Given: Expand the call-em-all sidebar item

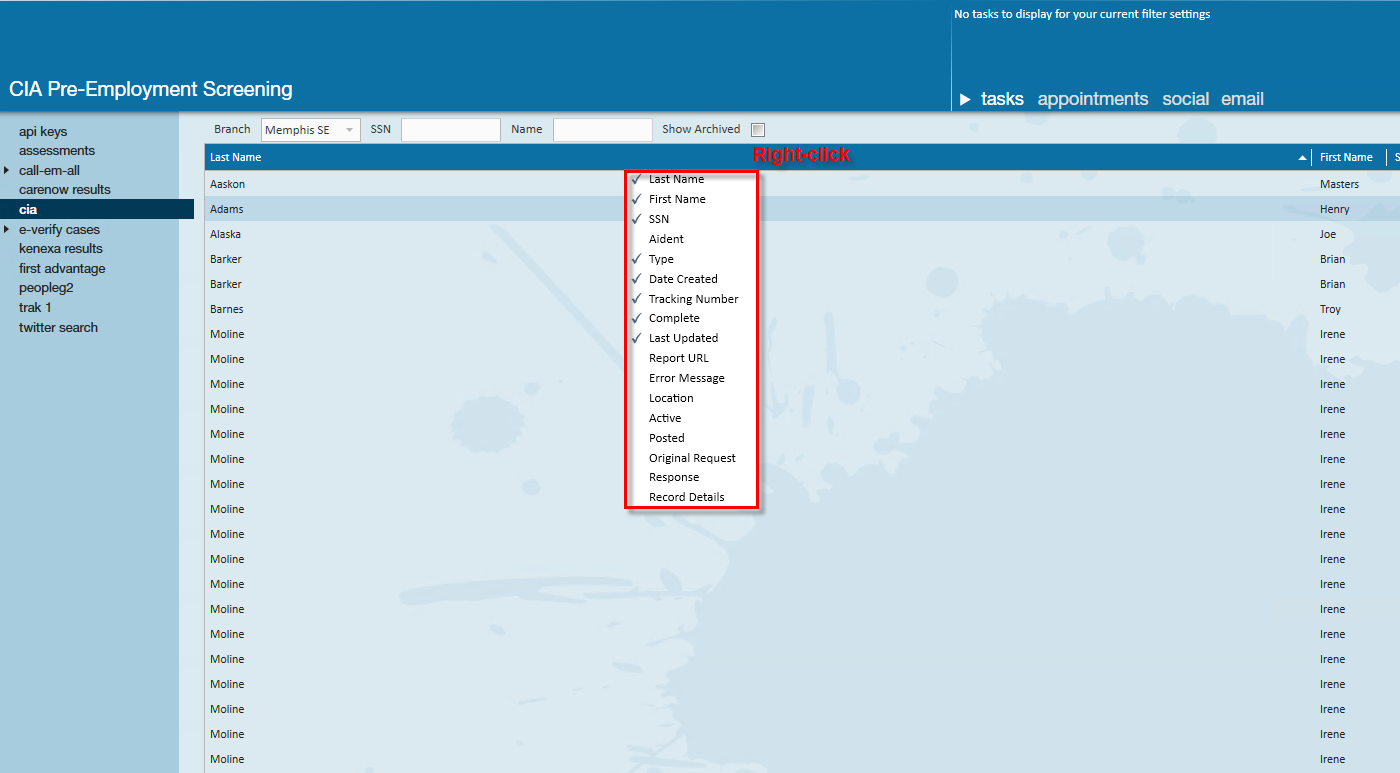Looking at the screenshot, I should (6, 170).
